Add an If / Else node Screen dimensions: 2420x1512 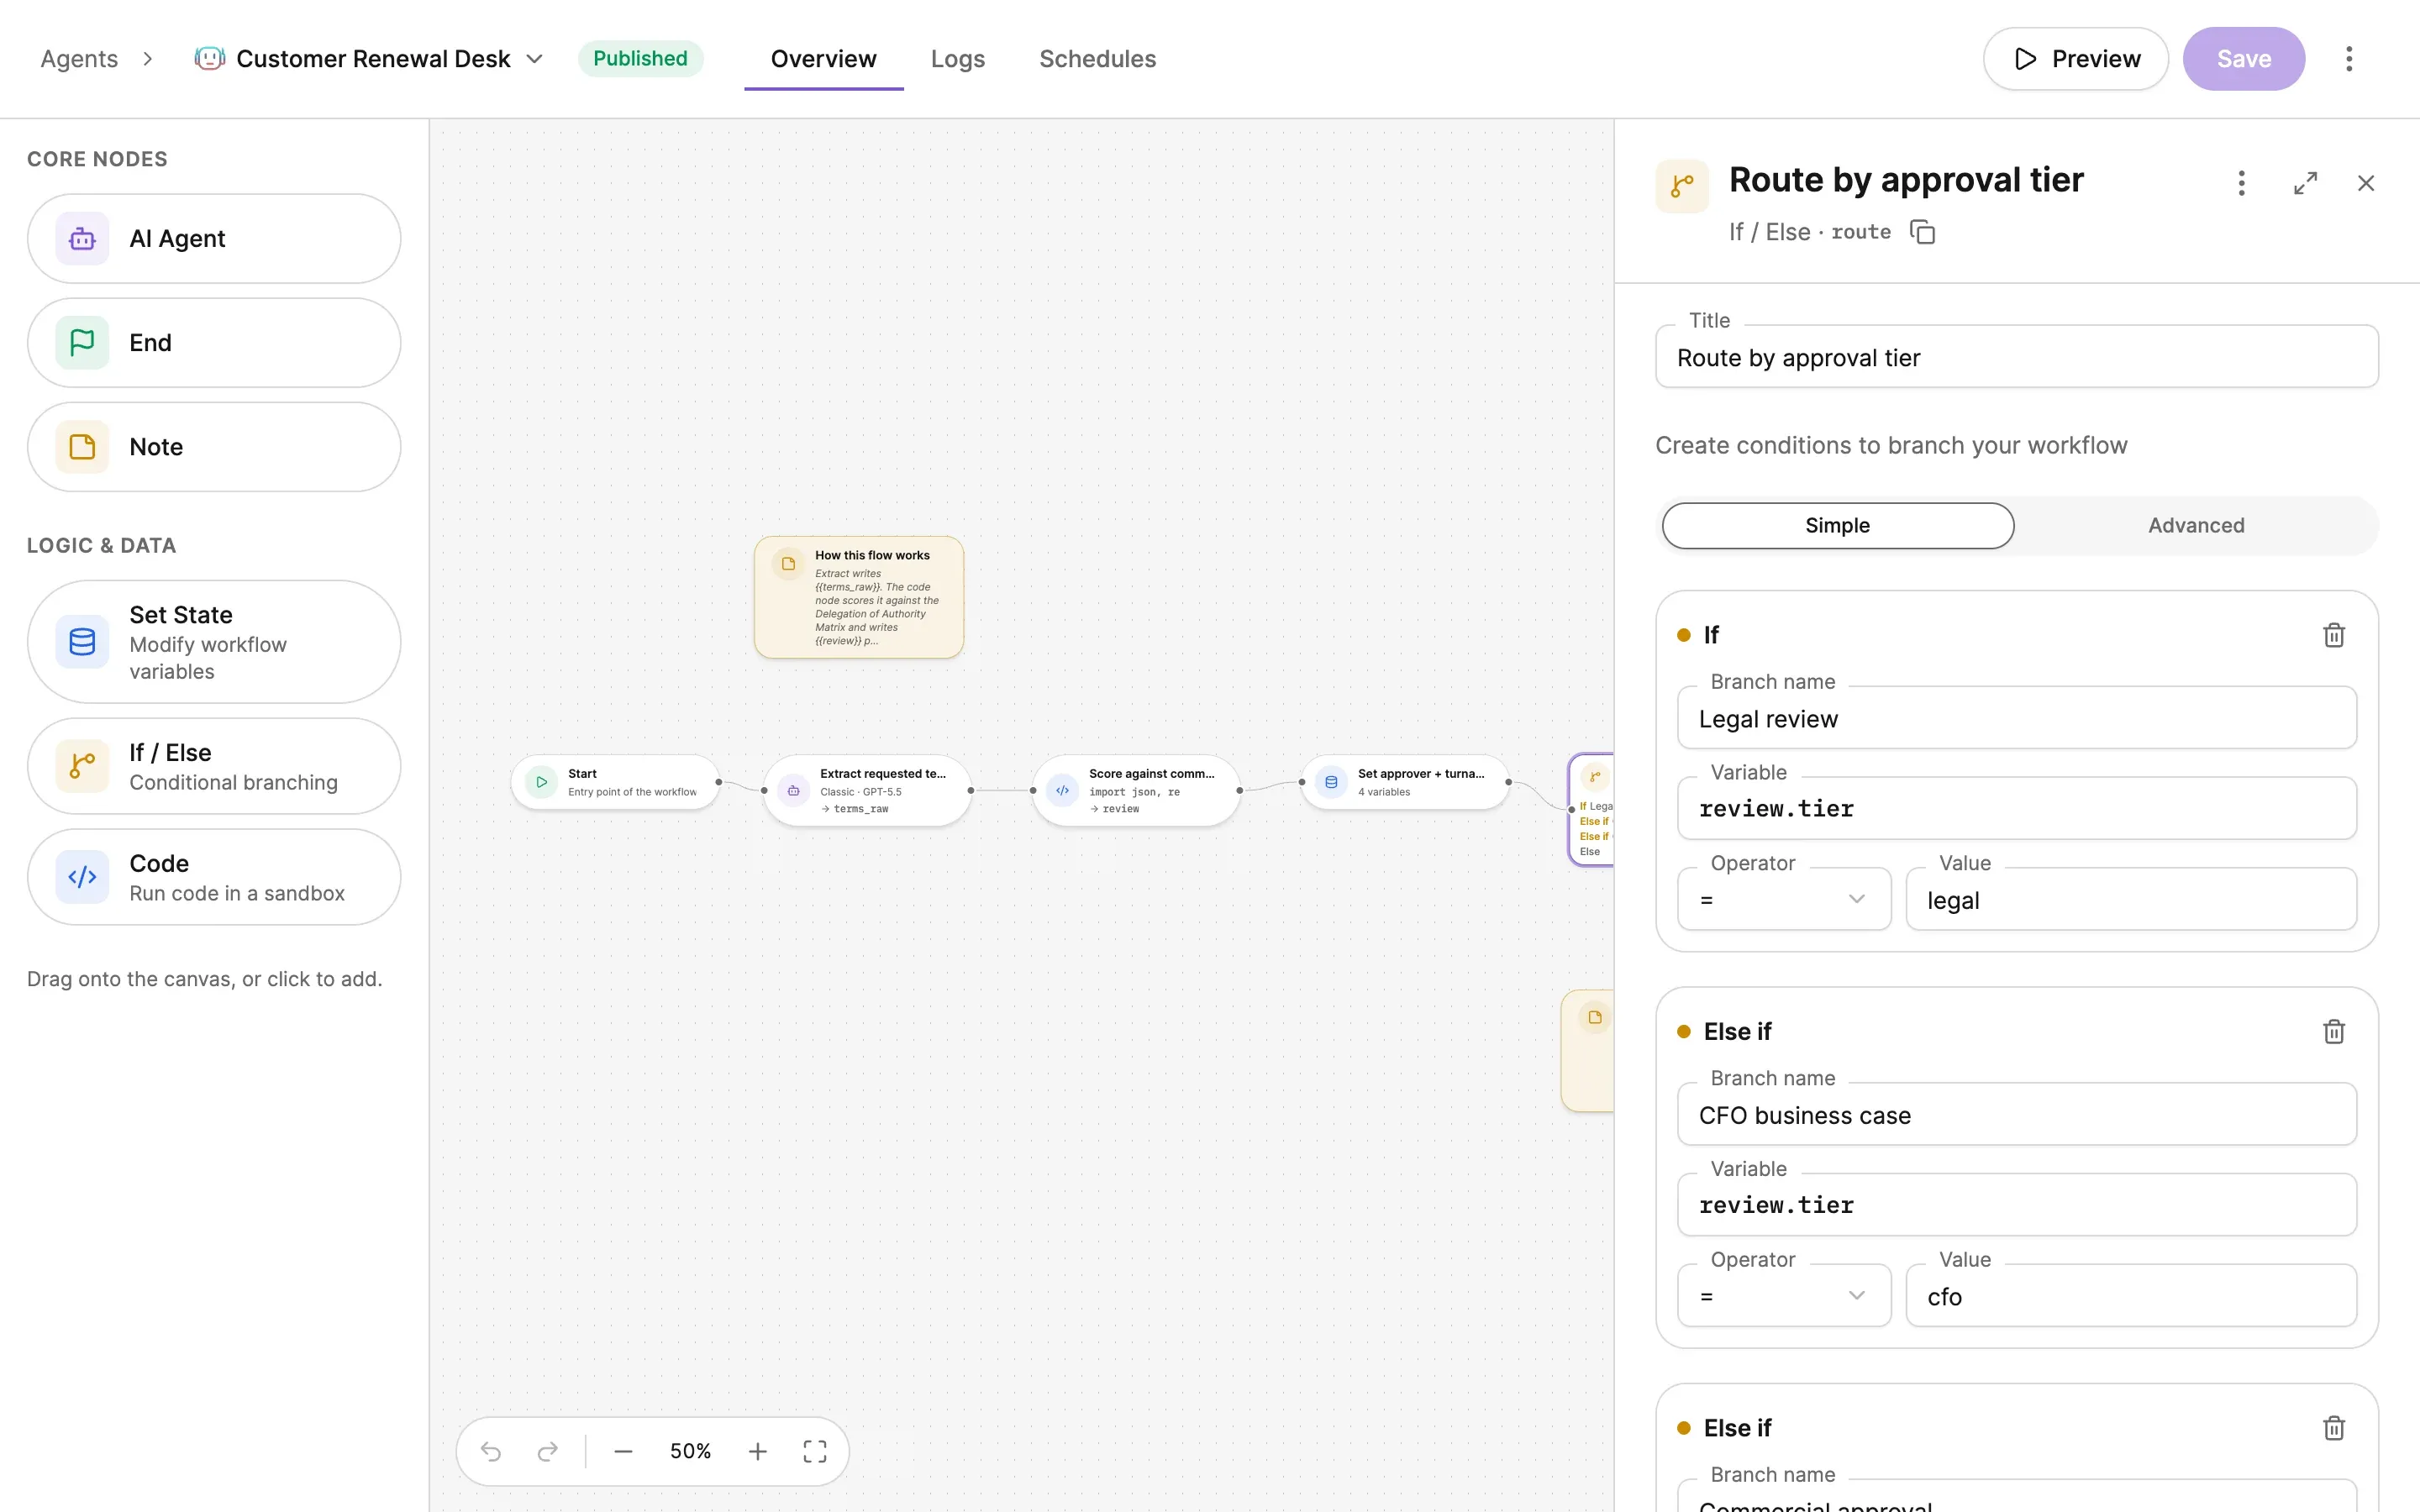(214, 766)
